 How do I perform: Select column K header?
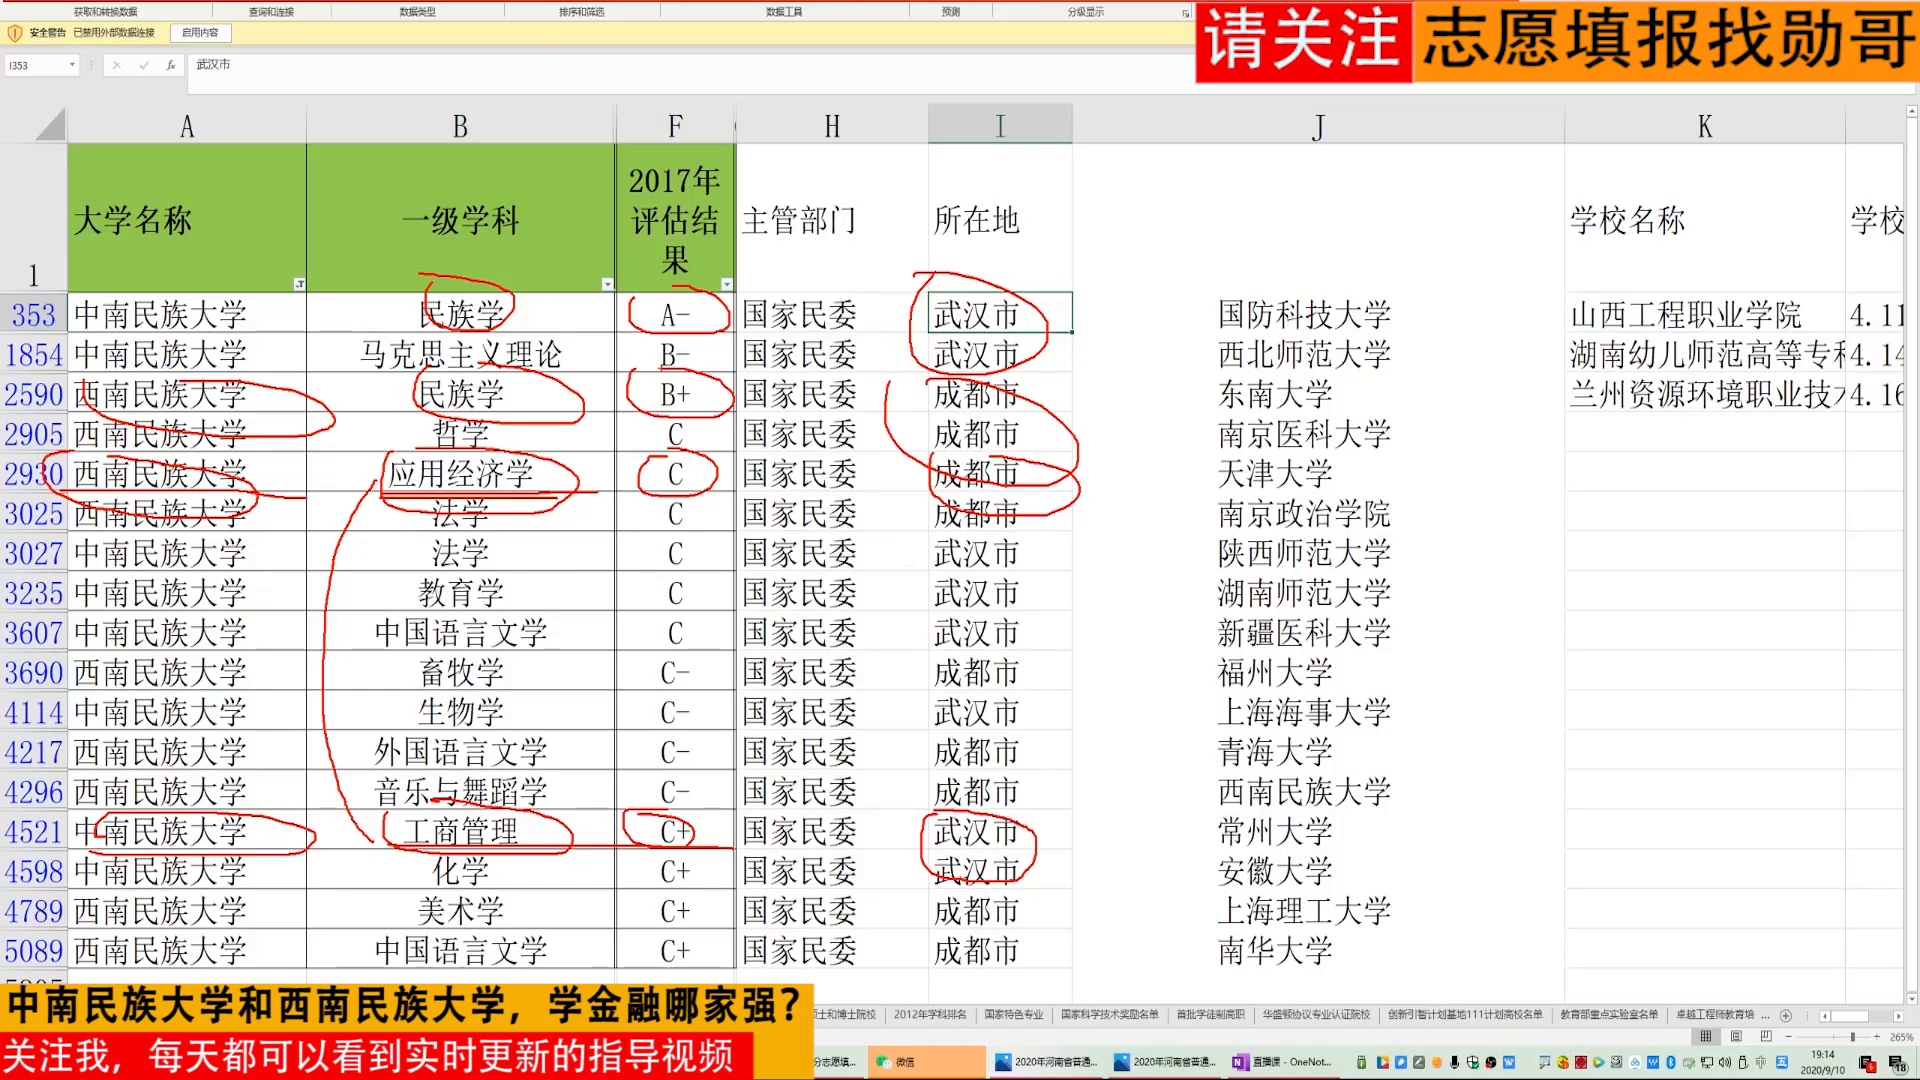click(1705, 126)
